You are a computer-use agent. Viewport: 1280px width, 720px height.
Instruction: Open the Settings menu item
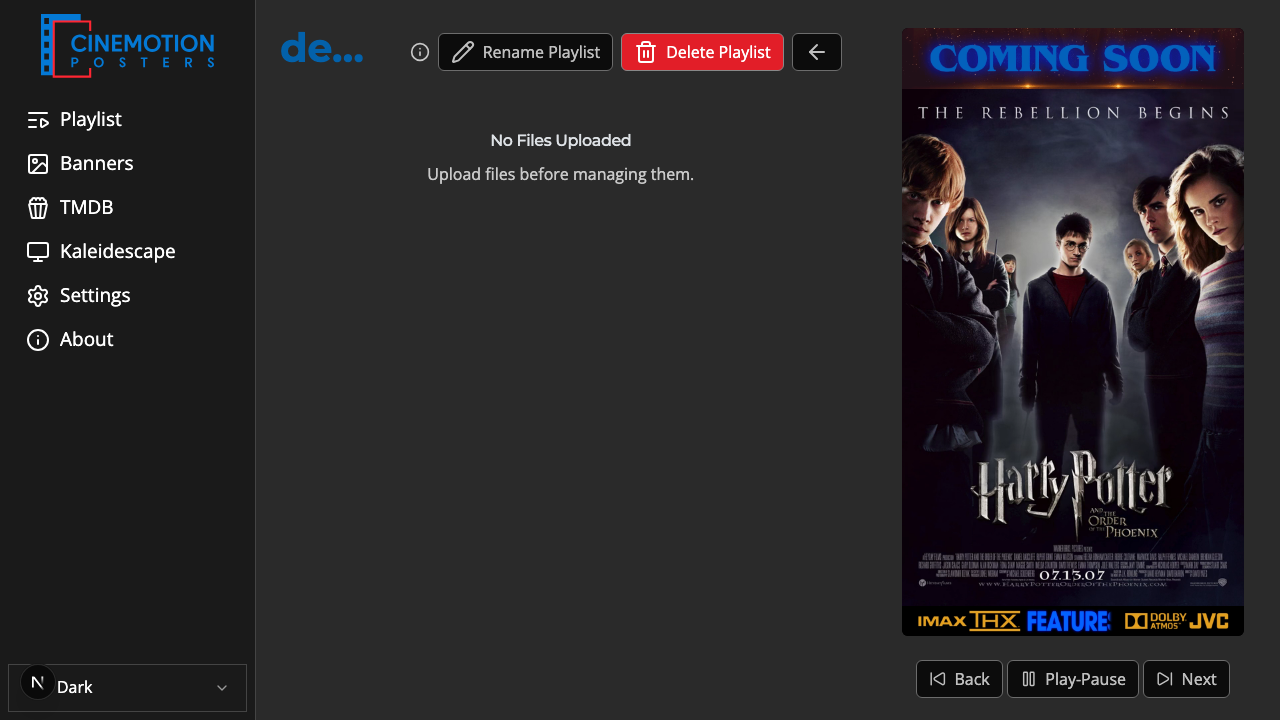(79, 296)
